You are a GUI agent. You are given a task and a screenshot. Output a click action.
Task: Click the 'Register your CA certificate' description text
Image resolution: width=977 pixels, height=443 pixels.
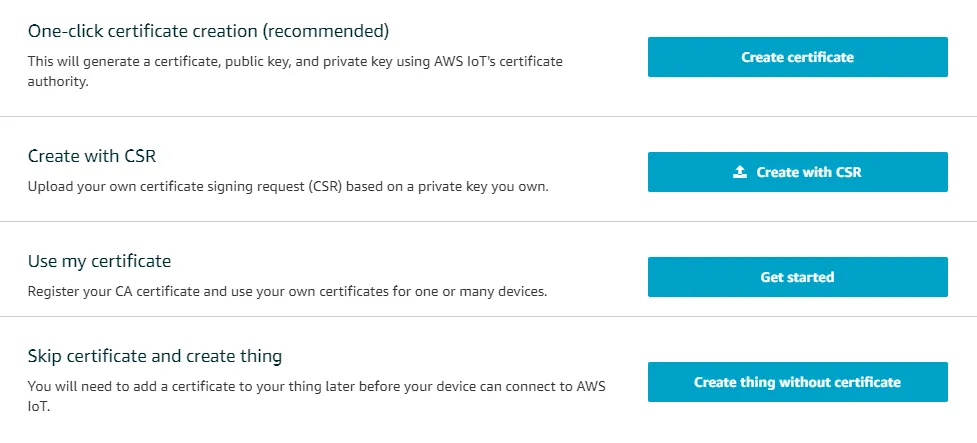[287, 291]
